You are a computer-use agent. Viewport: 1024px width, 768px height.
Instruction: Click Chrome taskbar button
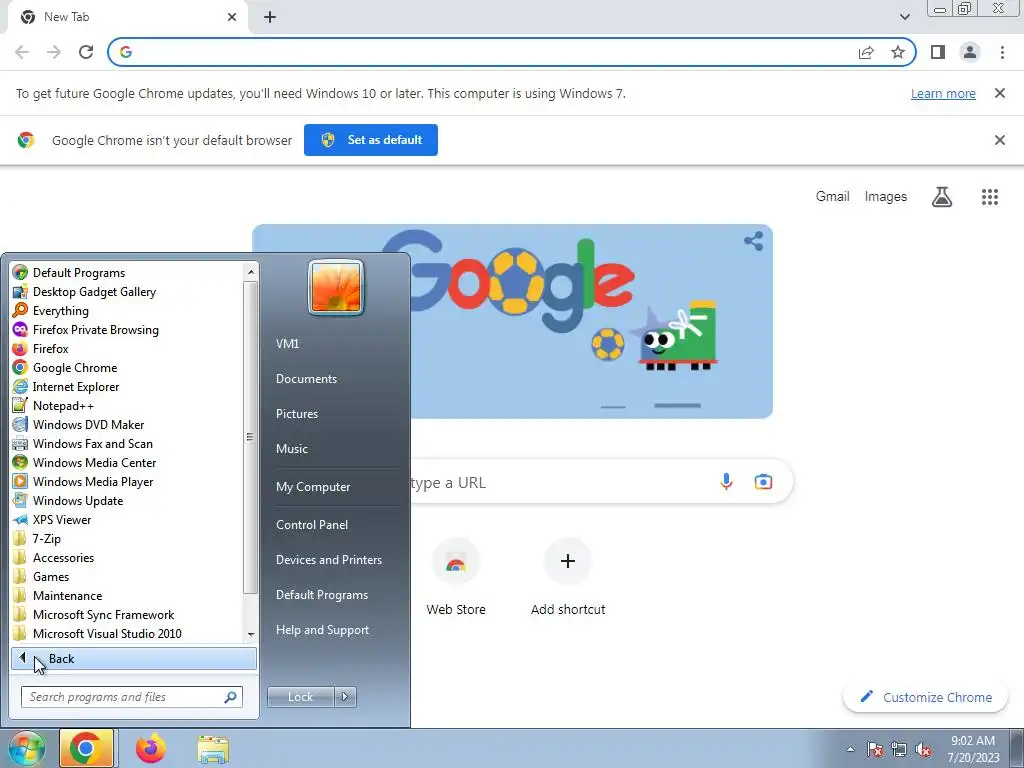86,748
